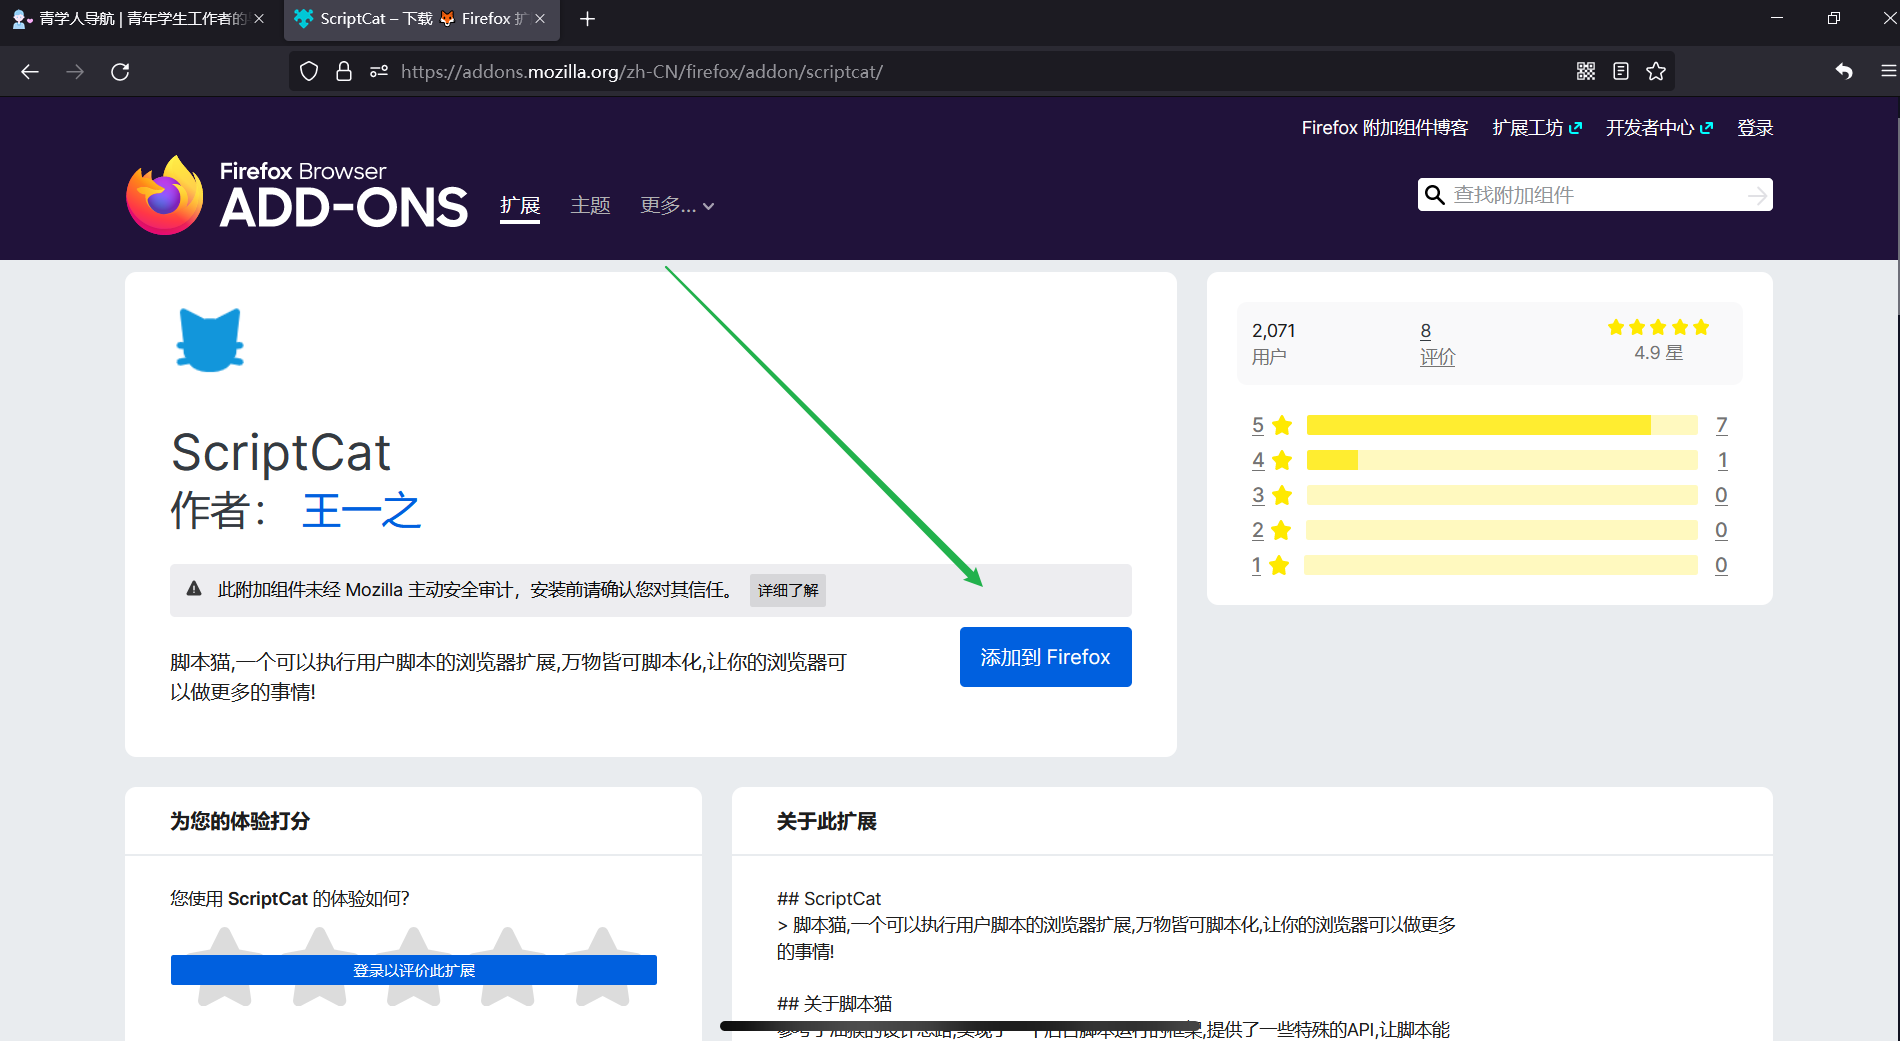
Task: Click the tracking protection shield icon
Action: [308, 70]
